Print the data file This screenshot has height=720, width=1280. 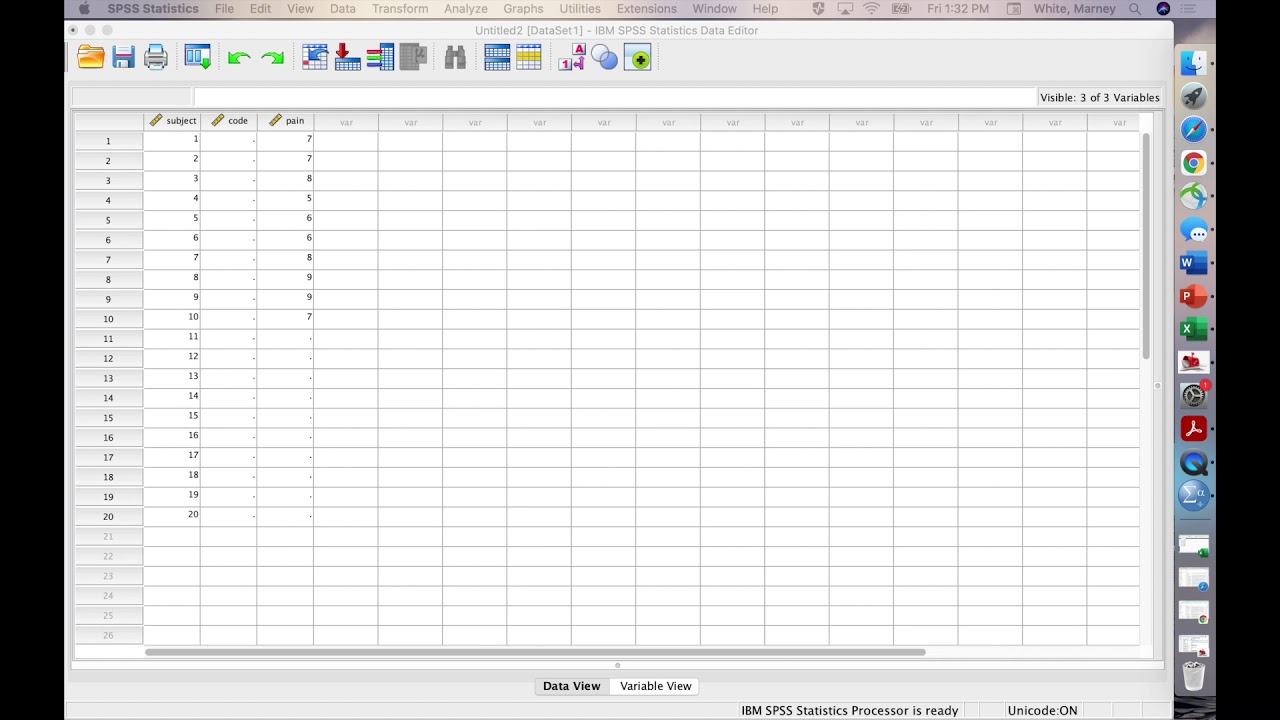[156, 57]
